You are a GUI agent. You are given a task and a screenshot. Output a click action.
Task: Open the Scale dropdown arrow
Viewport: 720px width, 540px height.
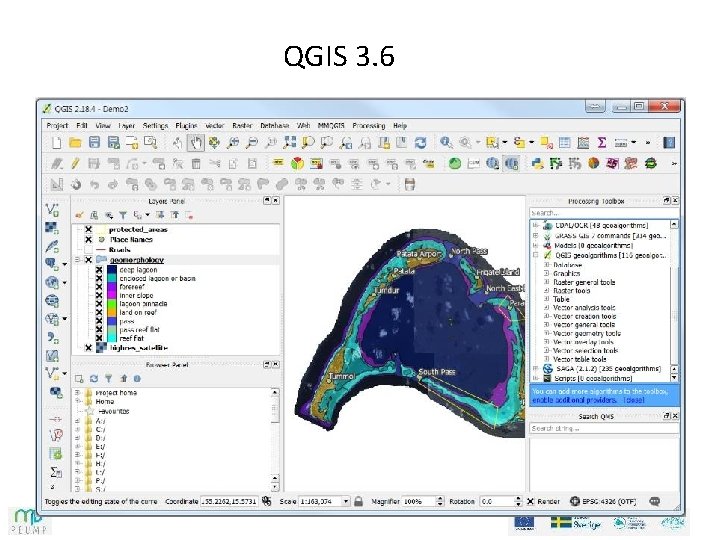click(x=346, y=501)
